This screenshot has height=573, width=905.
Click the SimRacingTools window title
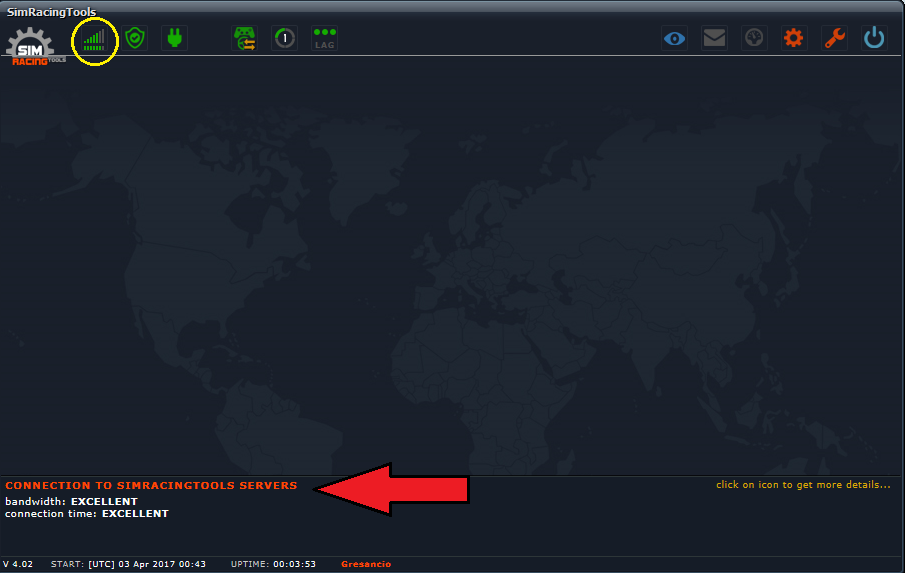point(51,12)
